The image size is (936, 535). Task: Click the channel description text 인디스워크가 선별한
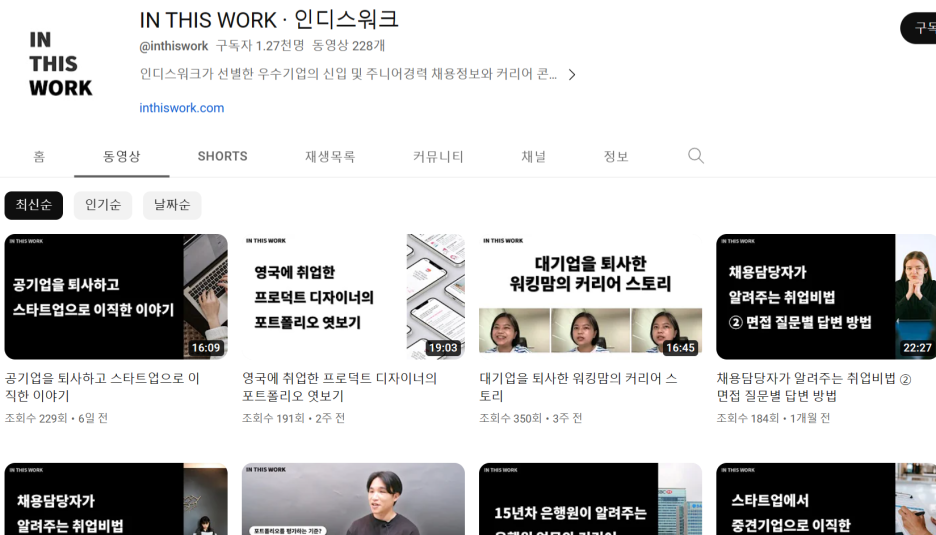[348, 74]
